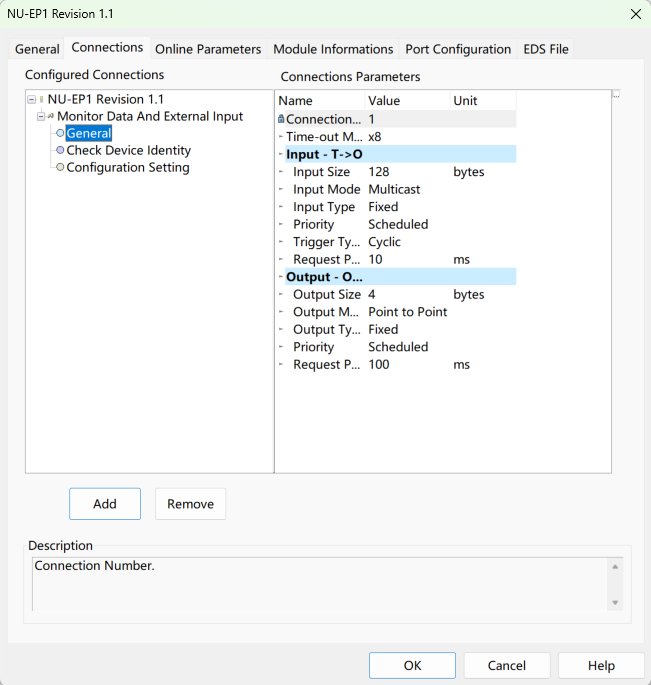Click the Remove button
The height and width of the screenshot is (685, 651).
coord(190,504)
